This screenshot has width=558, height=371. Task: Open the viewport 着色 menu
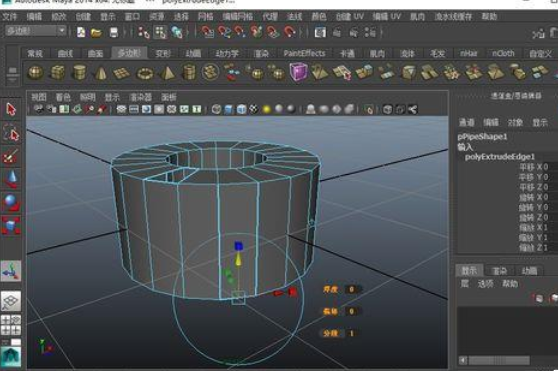coord(63,97)
